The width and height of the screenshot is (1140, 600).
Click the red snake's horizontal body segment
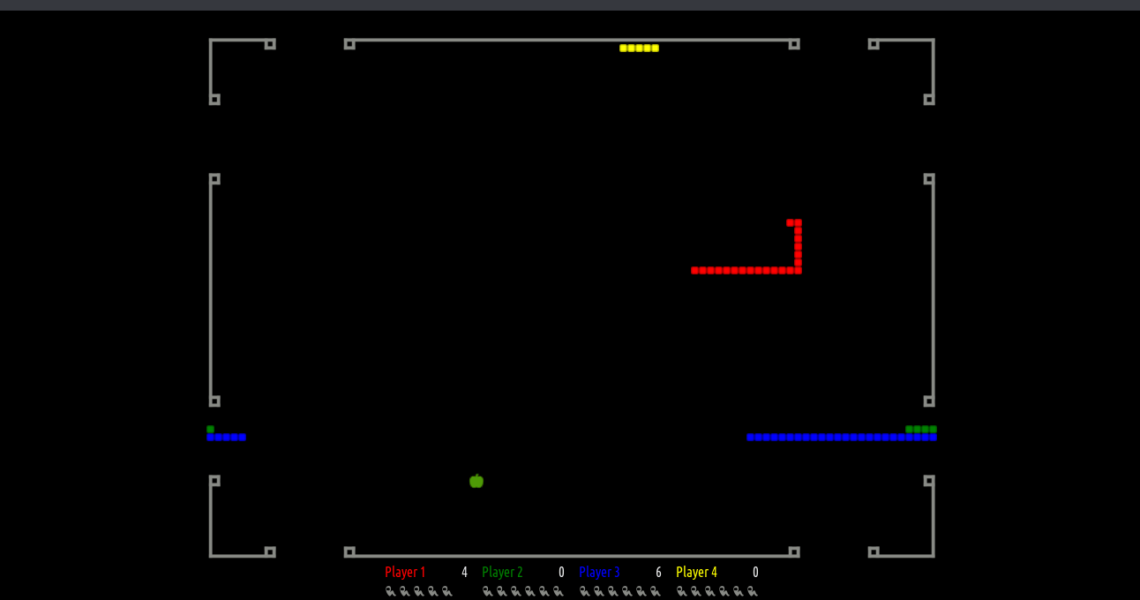(742, 270)
